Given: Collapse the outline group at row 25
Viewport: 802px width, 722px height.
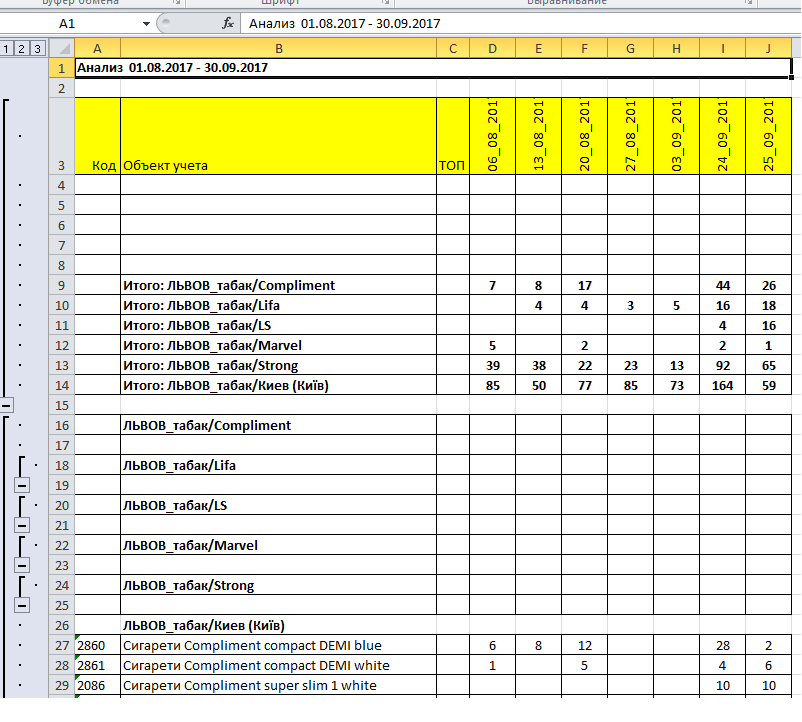Looking at the screenshot, I should 22,605.
